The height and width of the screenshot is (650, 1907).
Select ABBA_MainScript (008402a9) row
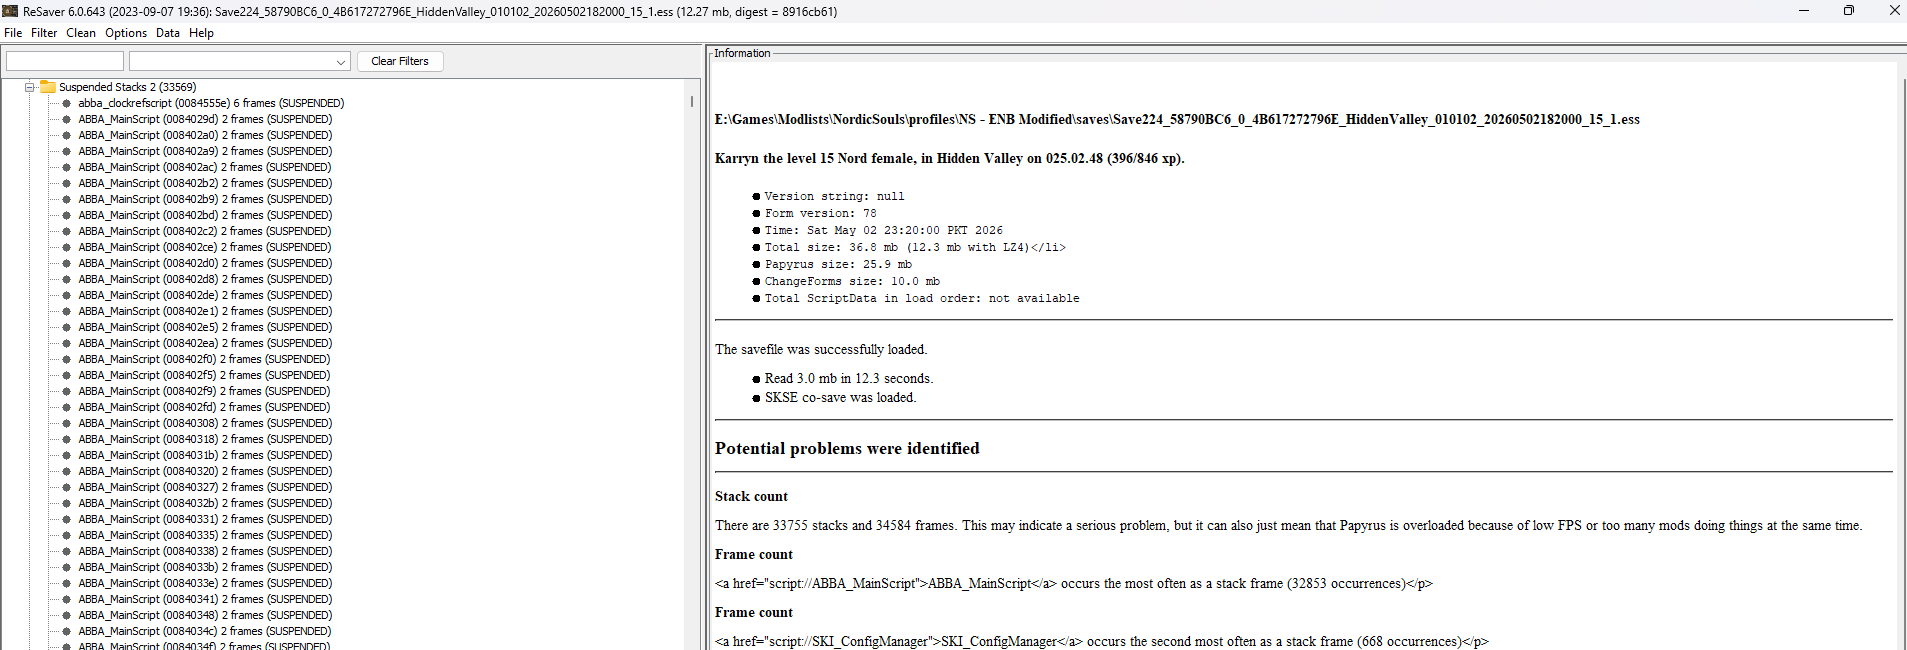[x=205, y=151]
